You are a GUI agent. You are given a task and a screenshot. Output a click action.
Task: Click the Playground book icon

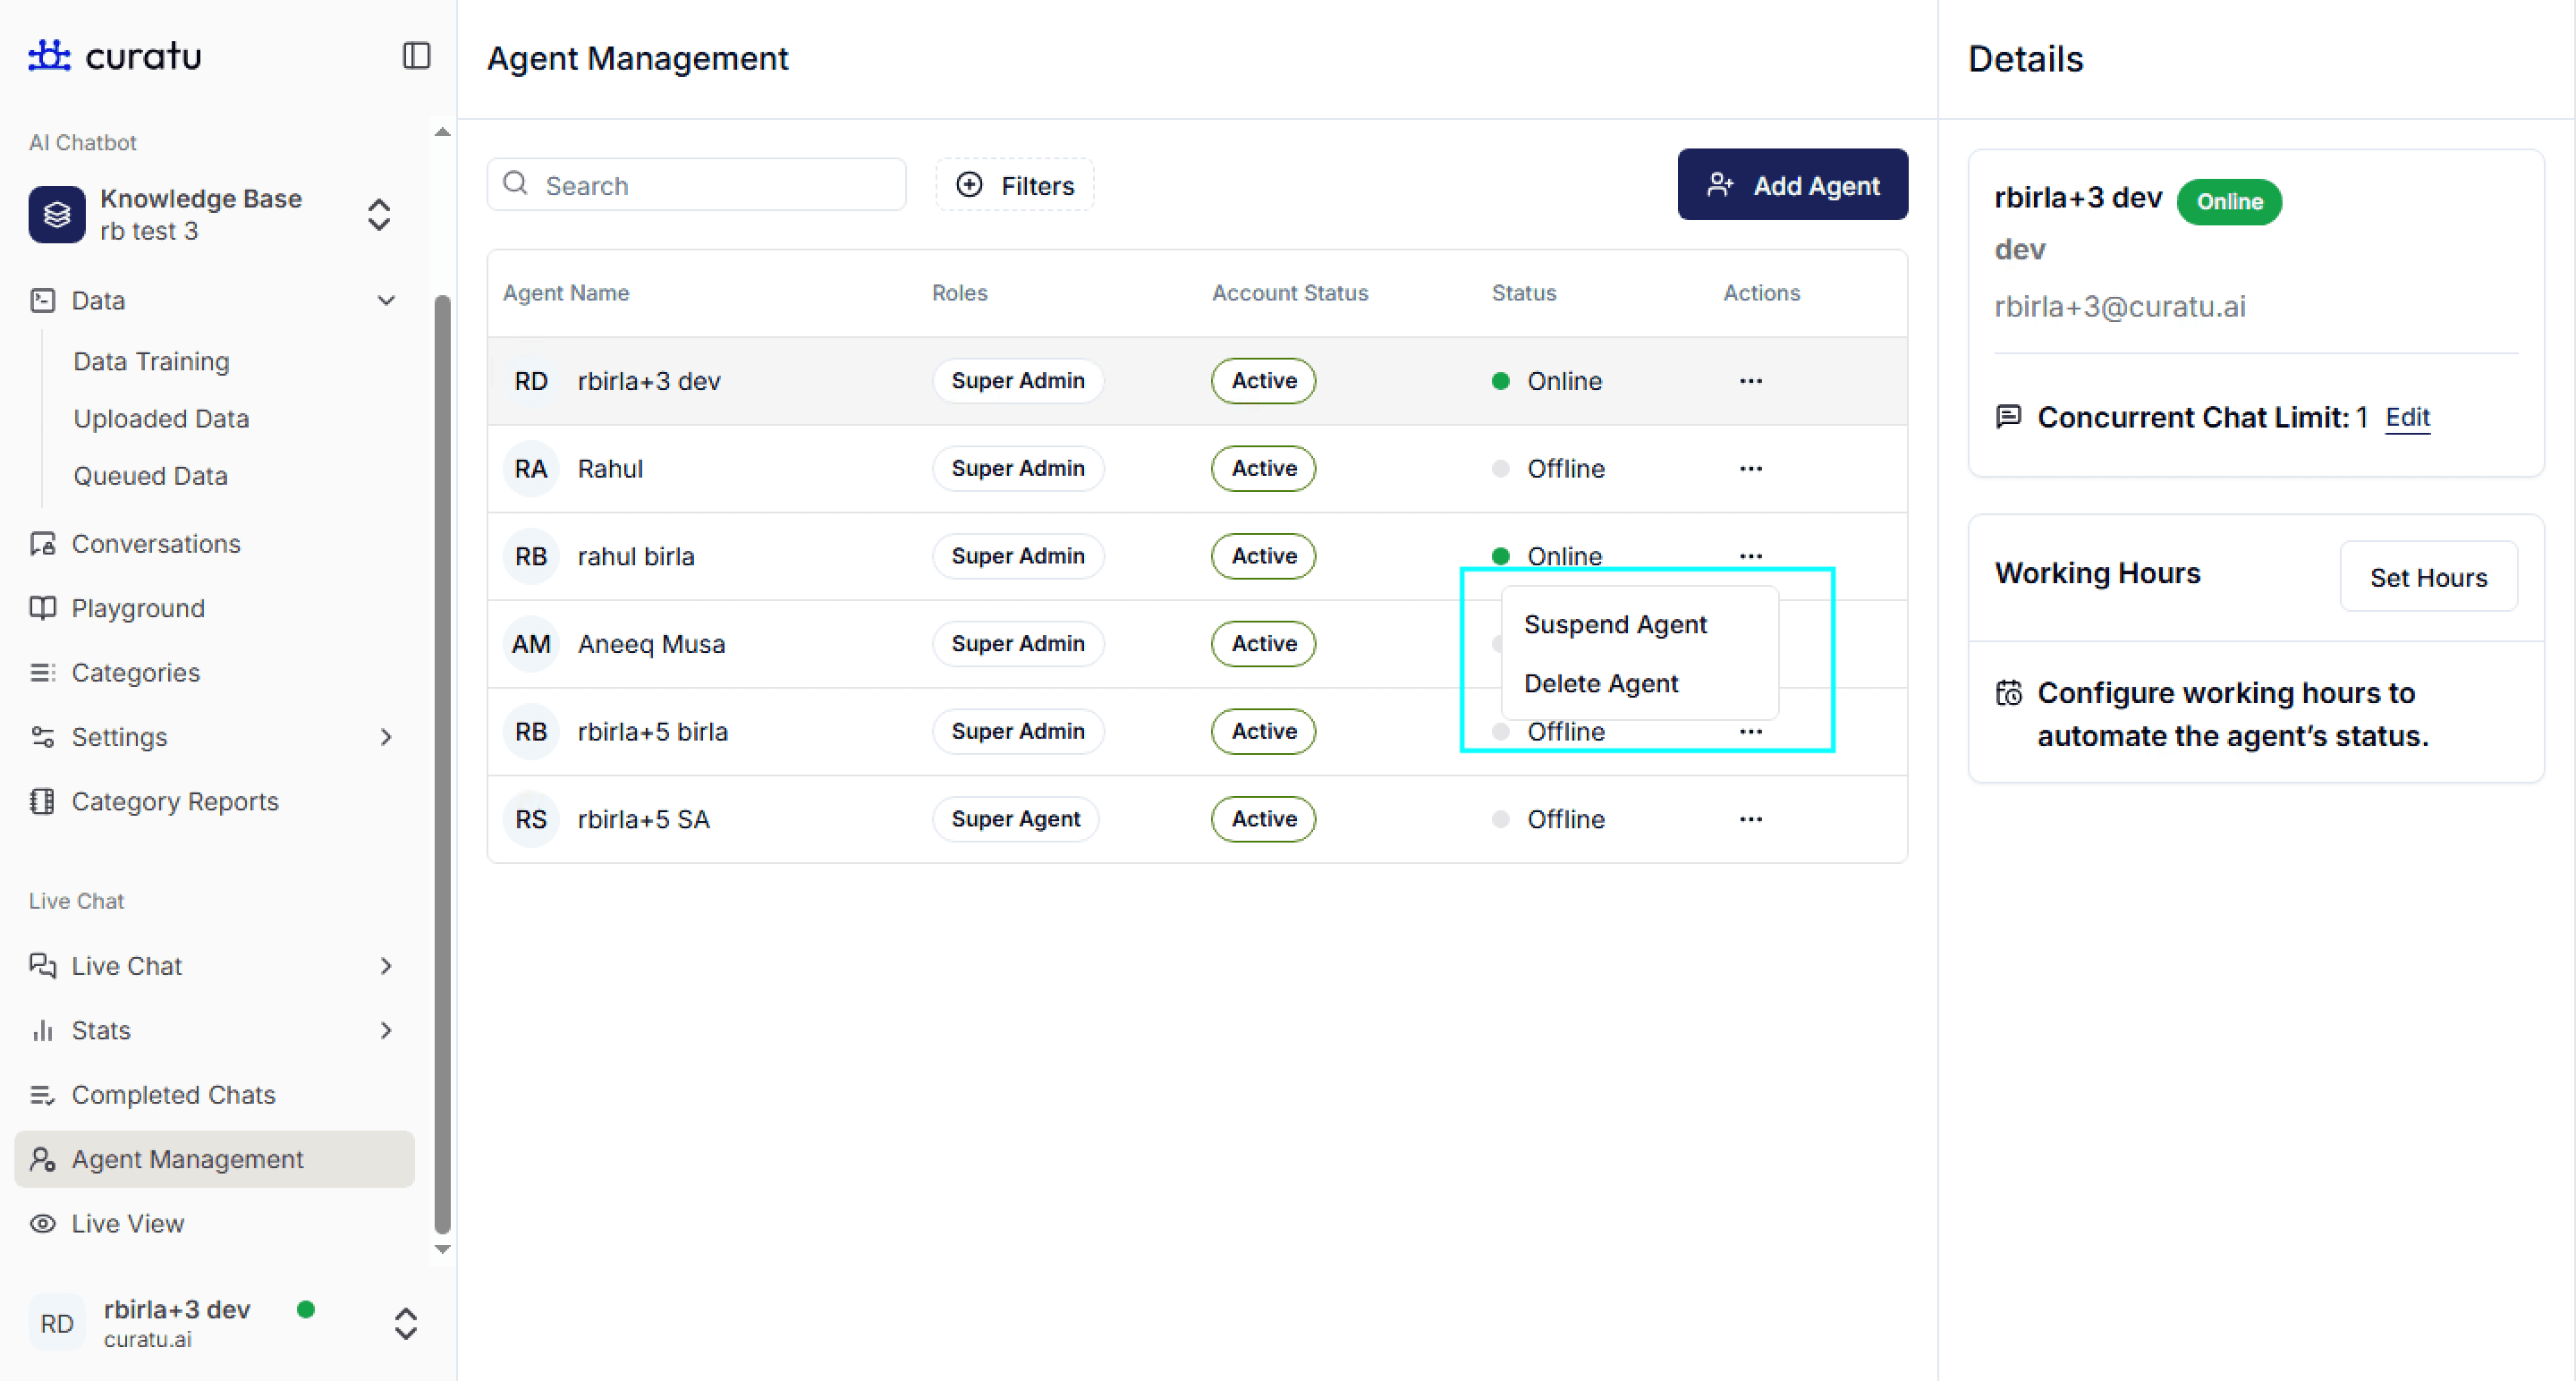point(43,607)
